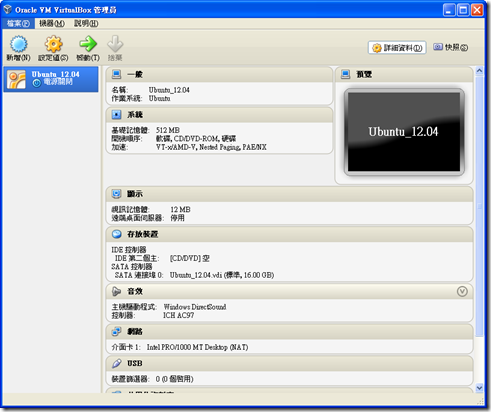The width and height of the screenshot is (491, 412).
Task: Select Ubuntu_12.04 in the VM list
Action: tap(51, 79)
